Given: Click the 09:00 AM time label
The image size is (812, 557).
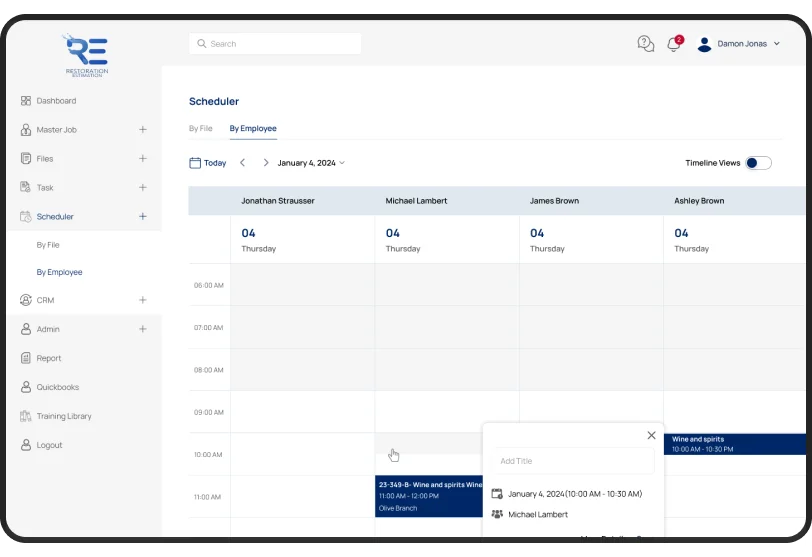Looking at the screenshot, I should coord(209,412).
